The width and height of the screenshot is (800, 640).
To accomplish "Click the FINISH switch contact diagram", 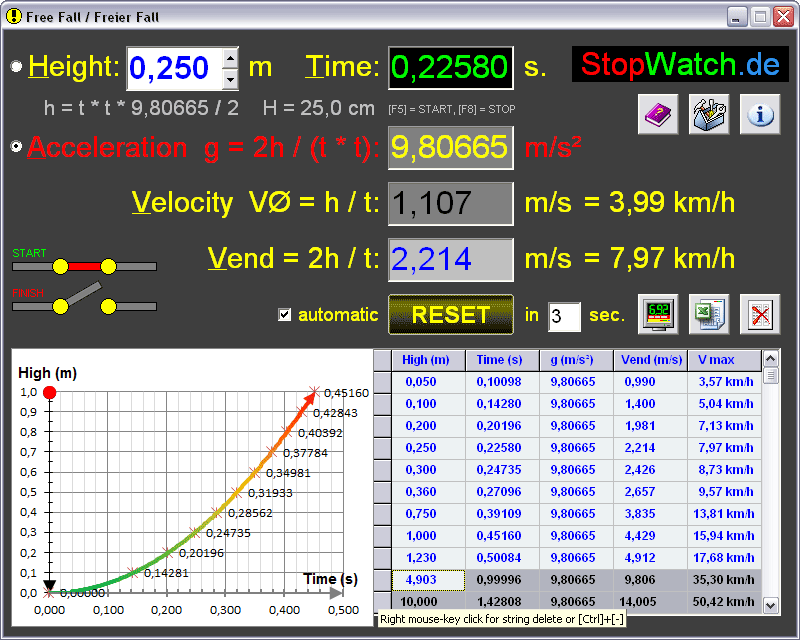I will pos(84,303).
